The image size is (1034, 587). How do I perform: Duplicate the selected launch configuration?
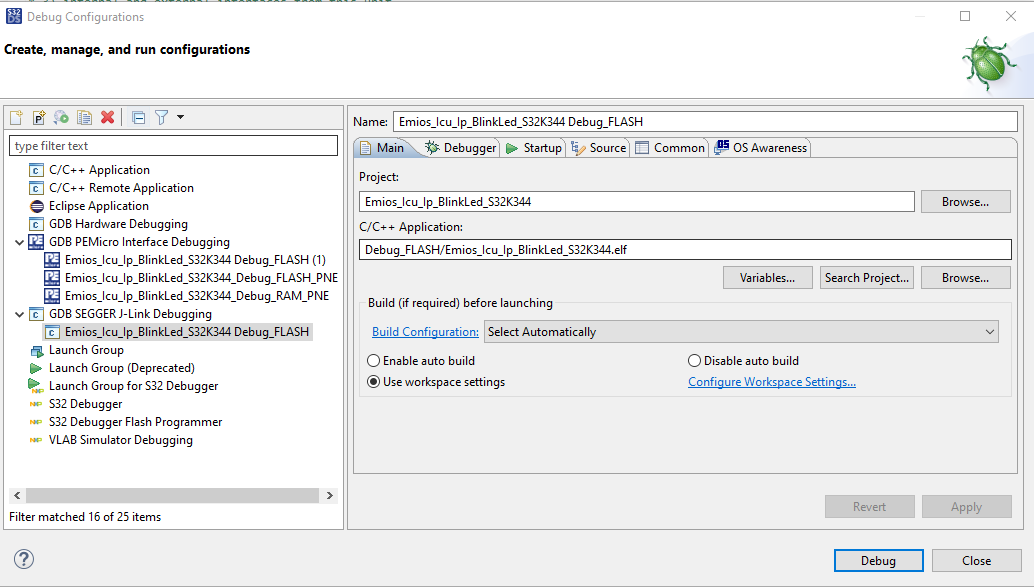coord(84,117)
